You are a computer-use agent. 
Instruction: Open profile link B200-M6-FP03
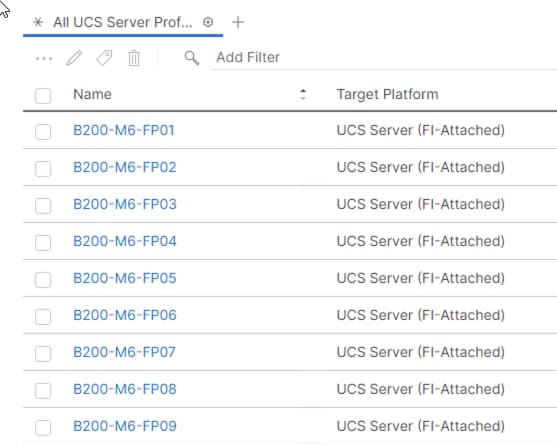pos(125,204)
